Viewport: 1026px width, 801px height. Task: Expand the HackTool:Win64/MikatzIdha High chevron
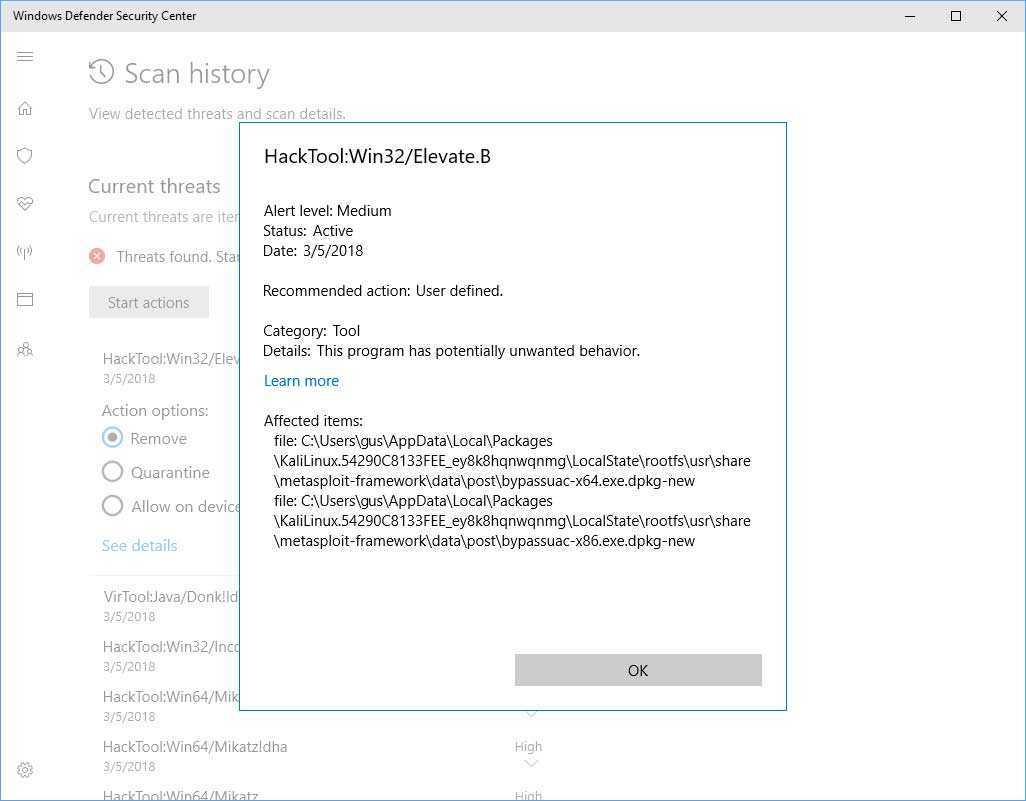531,763
